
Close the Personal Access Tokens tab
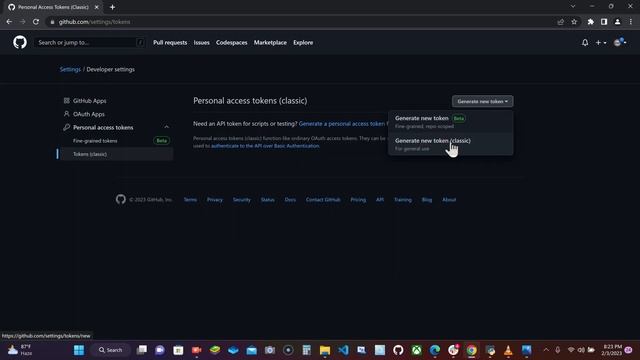[96, 7]
